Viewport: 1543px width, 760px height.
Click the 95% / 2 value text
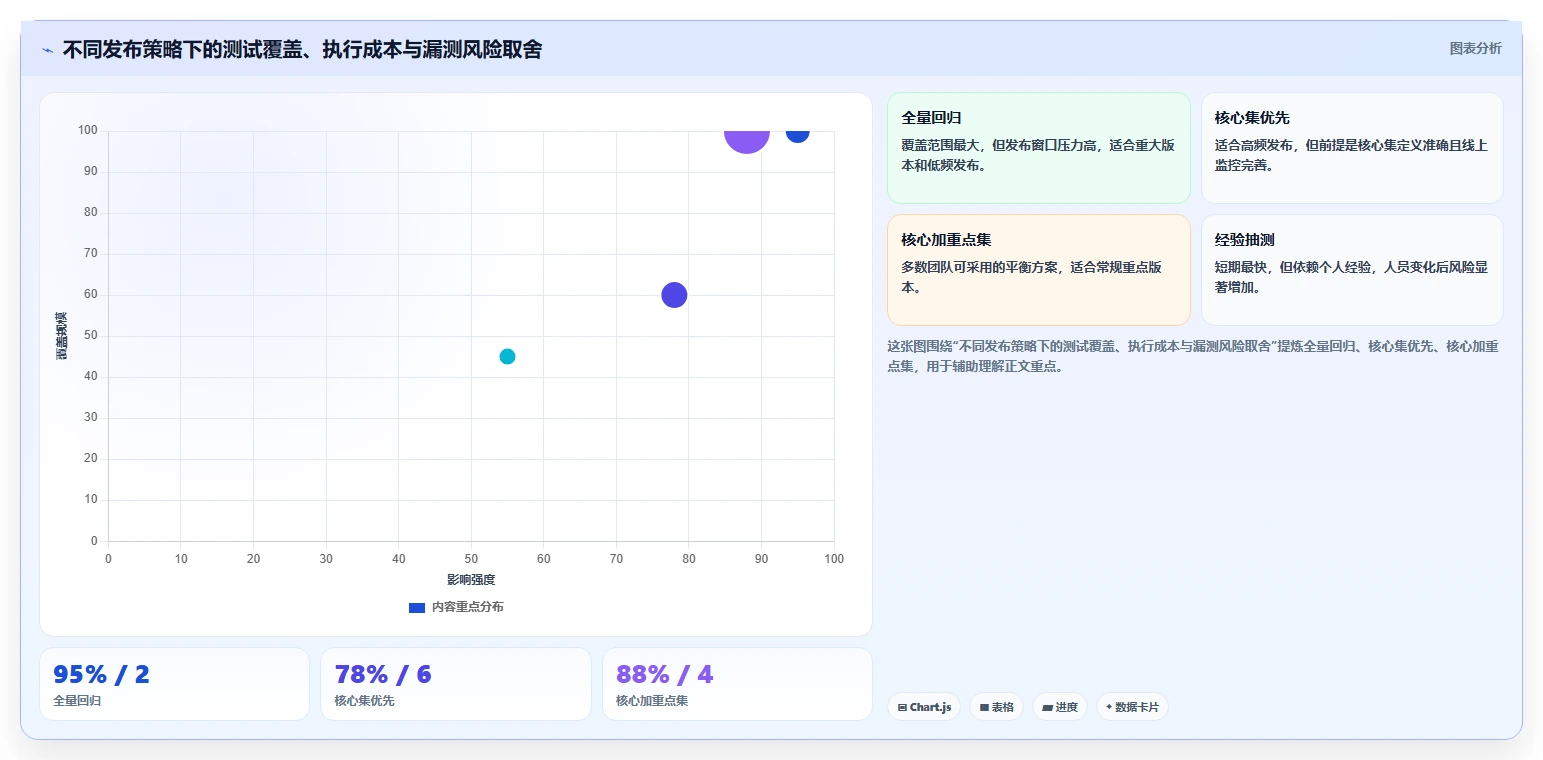[101, 674]
